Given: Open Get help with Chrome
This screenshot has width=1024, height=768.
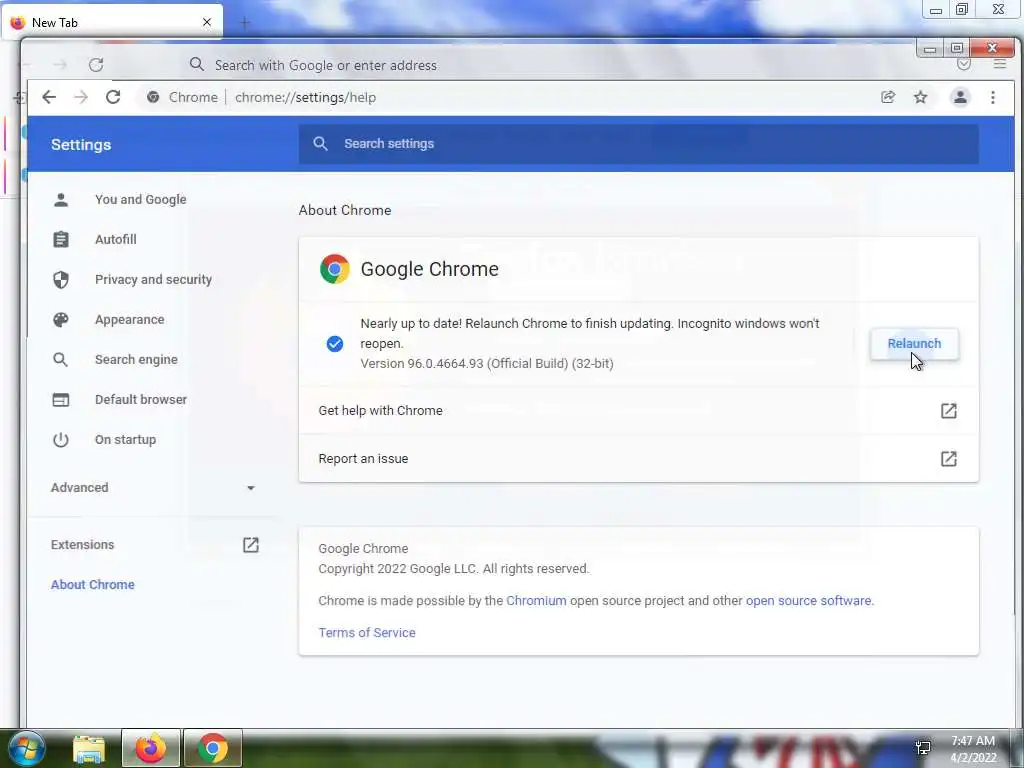Looking at the screenshot, I should point(638,411).
